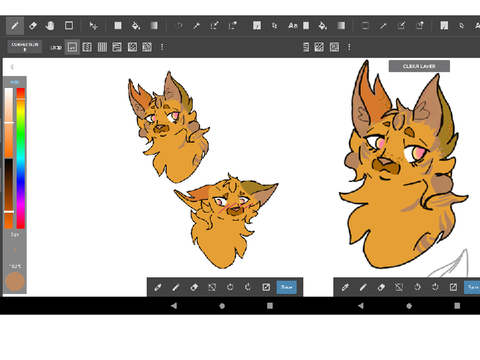This screenshot has width=480, height=360.
Task: Tap the partly visible Save button under large cat
Action: tap(472, 287)
